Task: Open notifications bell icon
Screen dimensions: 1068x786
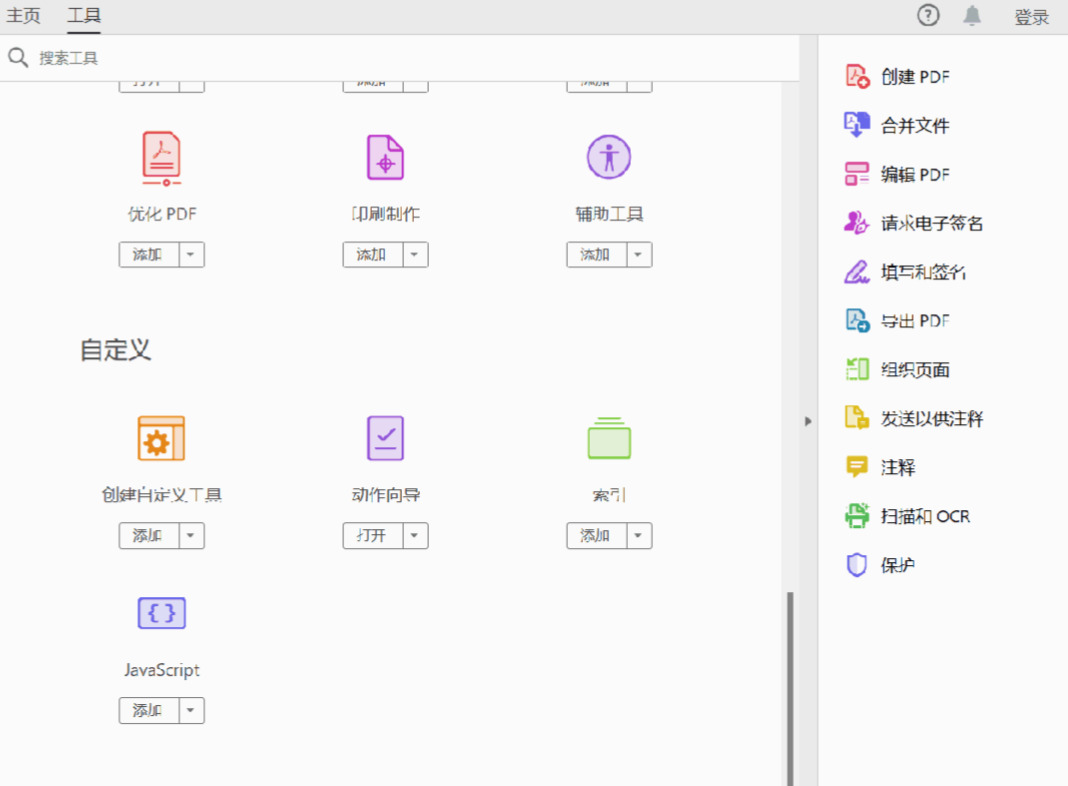Action: click(x=972, y=16)
